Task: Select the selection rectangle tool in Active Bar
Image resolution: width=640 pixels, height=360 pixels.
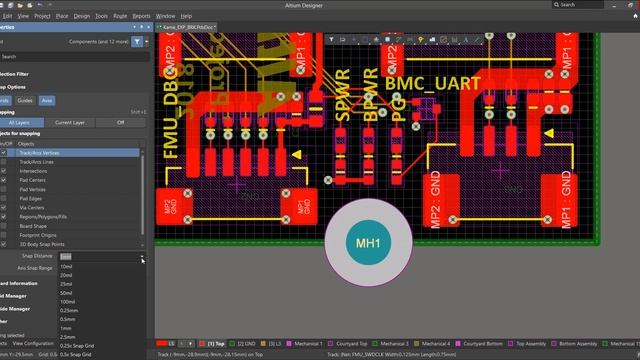Action: coord(364,40)
